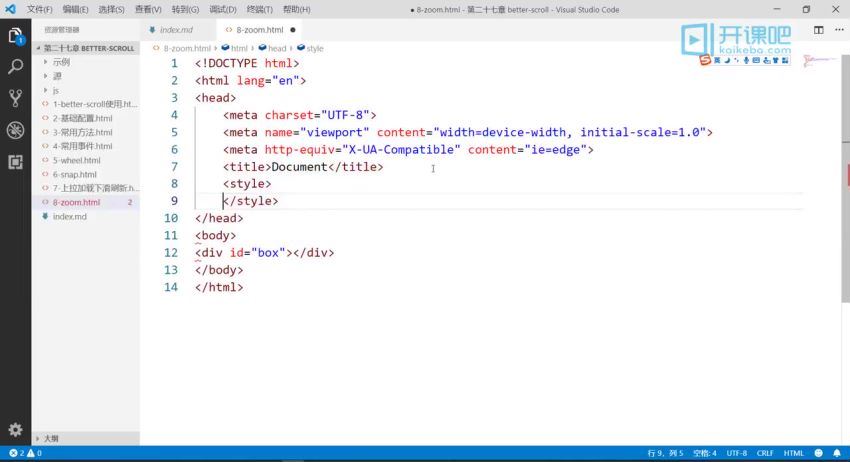Open index.md in the explorer

point(69,216)
